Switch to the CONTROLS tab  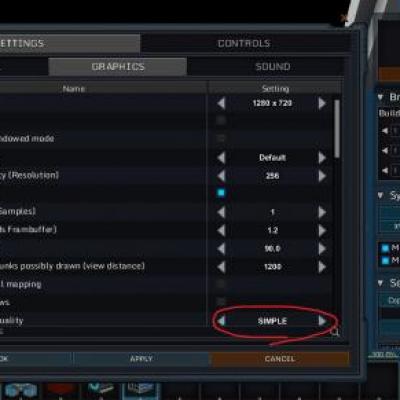[x=244, y=43]
